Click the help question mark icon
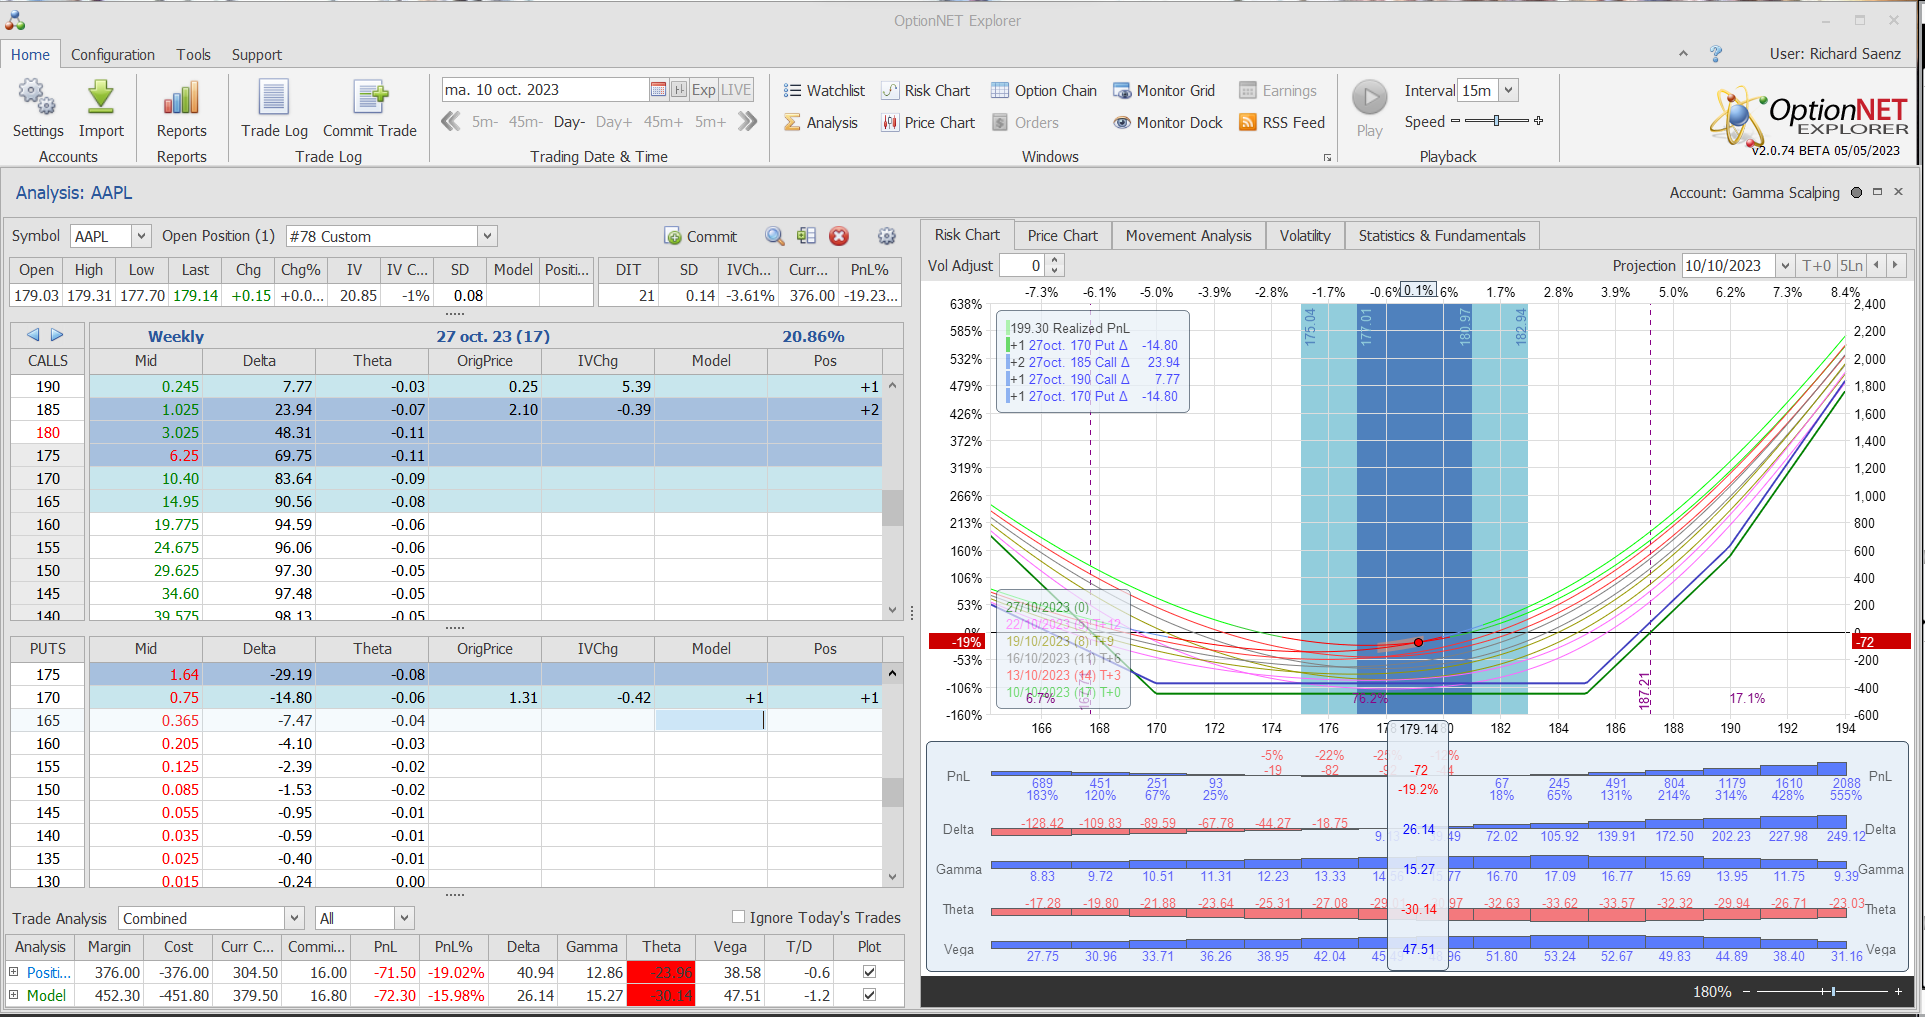Viewport: 1925px width, 1017px height. [x=1716, y=54]
